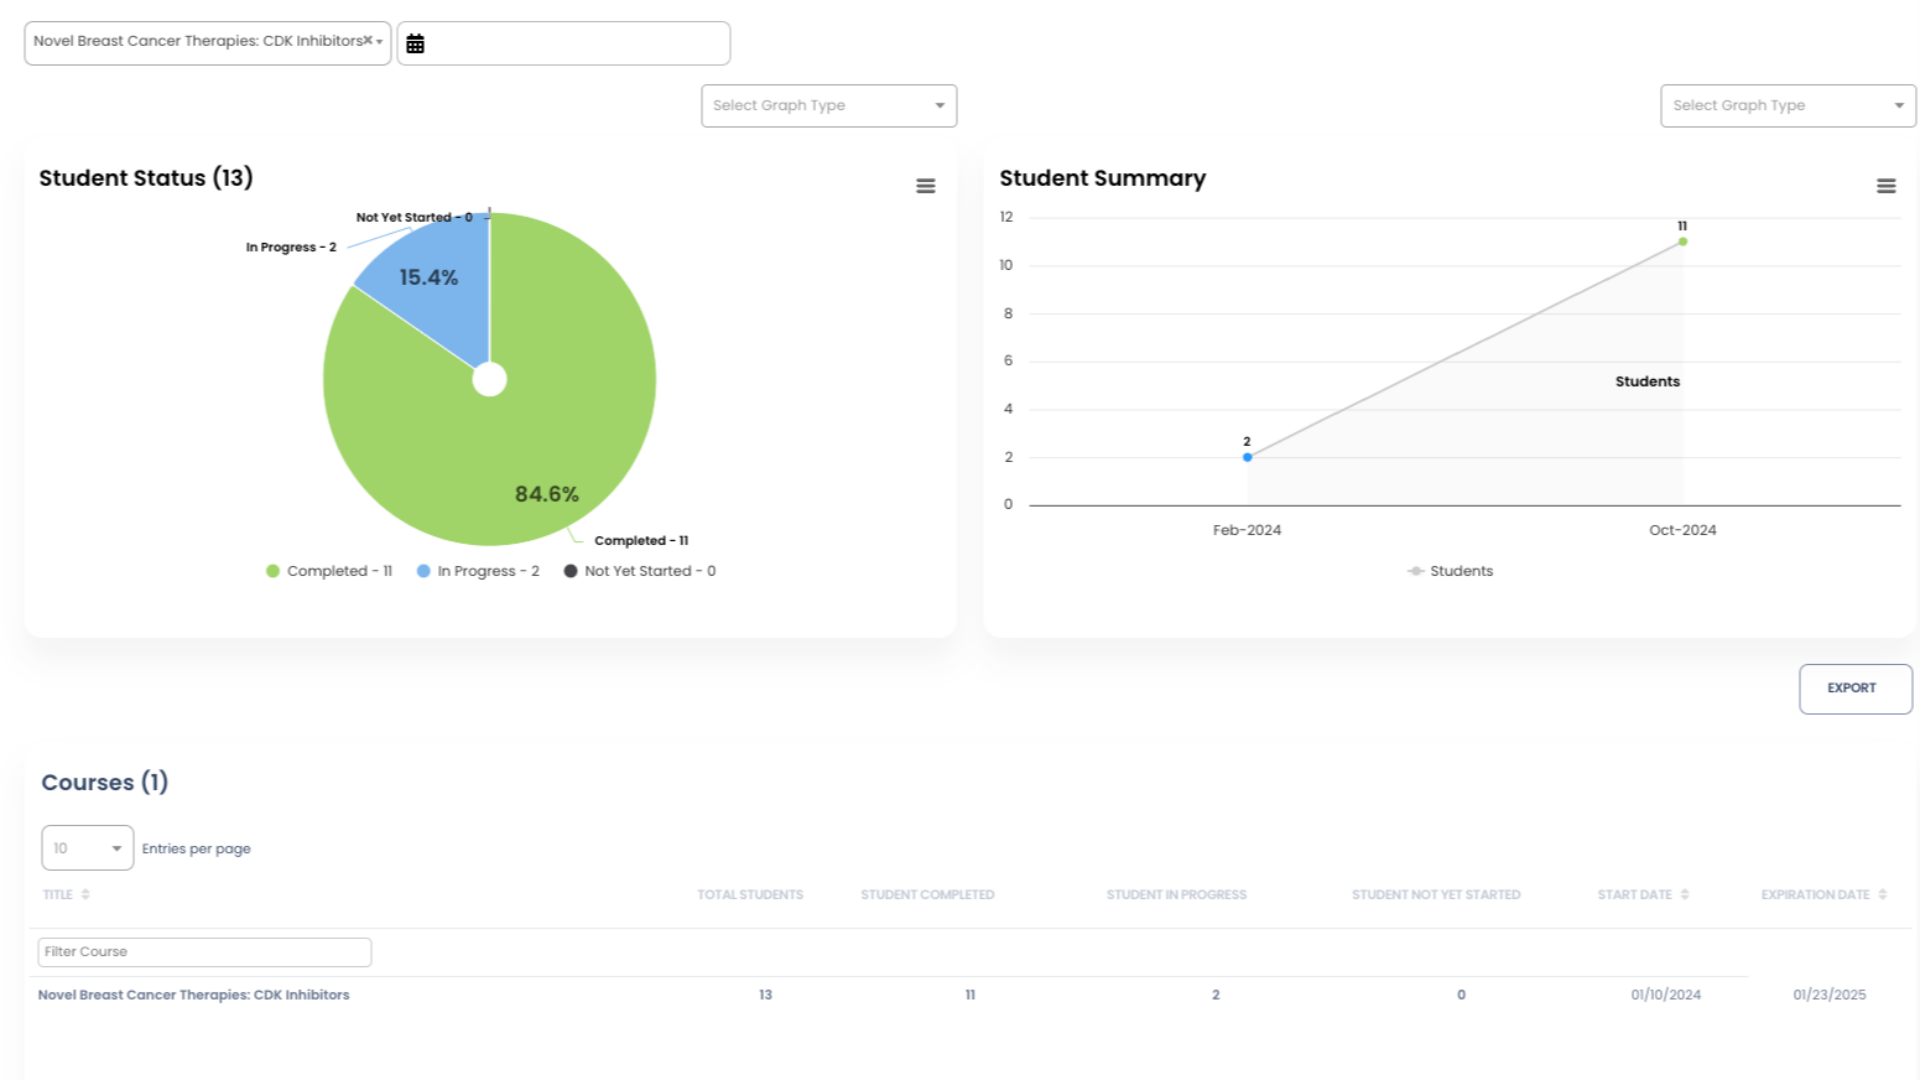The height and width of the screenshot is (1080, 1920).
Task: Open the left Select Graph Type dropdown
Action: point(827,105)
